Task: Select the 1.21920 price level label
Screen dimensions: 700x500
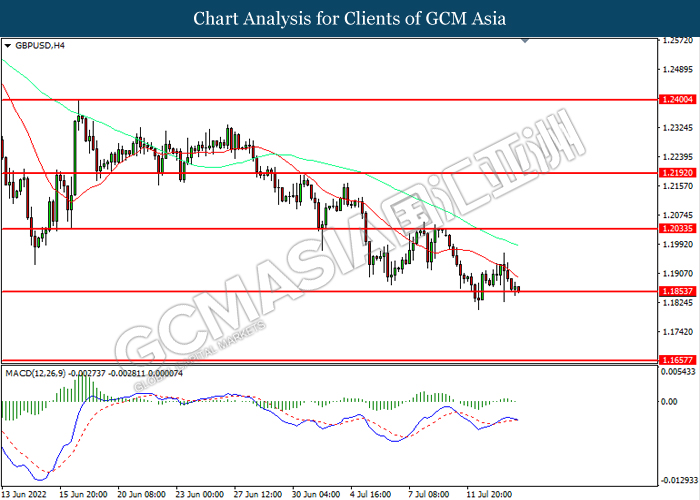Action: pyautogui.click(x=678, y=173)
